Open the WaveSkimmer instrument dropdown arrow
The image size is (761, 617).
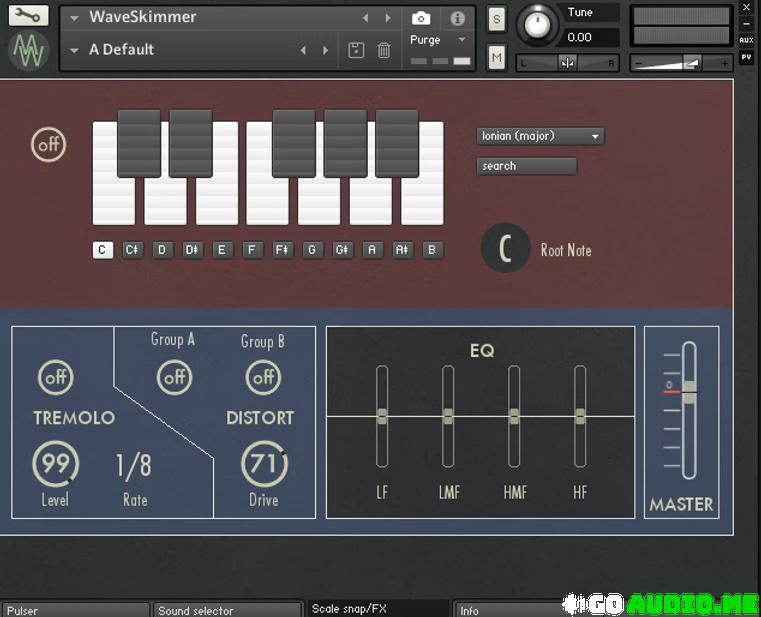(x=74, y=18)
